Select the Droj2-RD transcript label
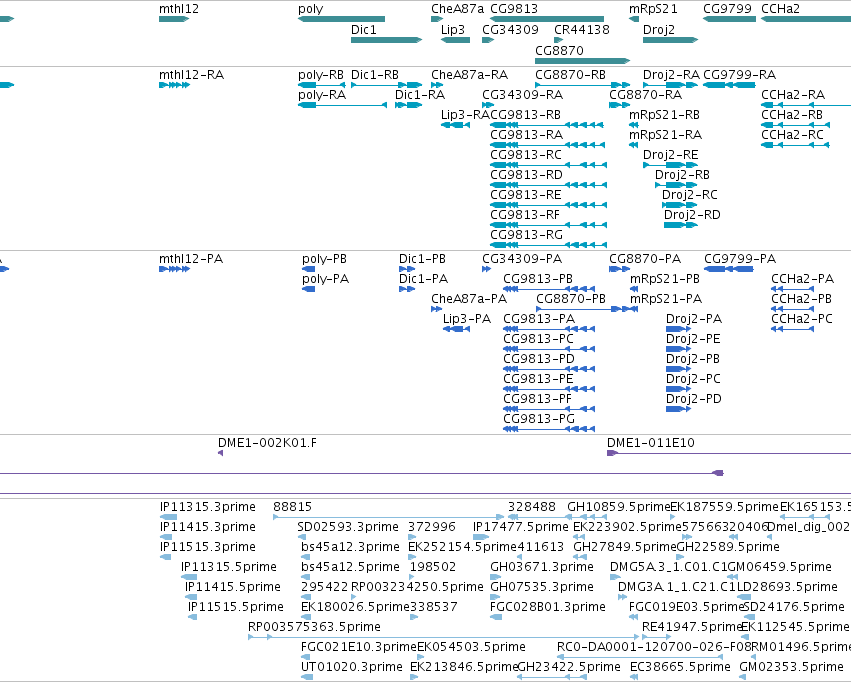Screen dimensions: 851x682 click(692, 215)
